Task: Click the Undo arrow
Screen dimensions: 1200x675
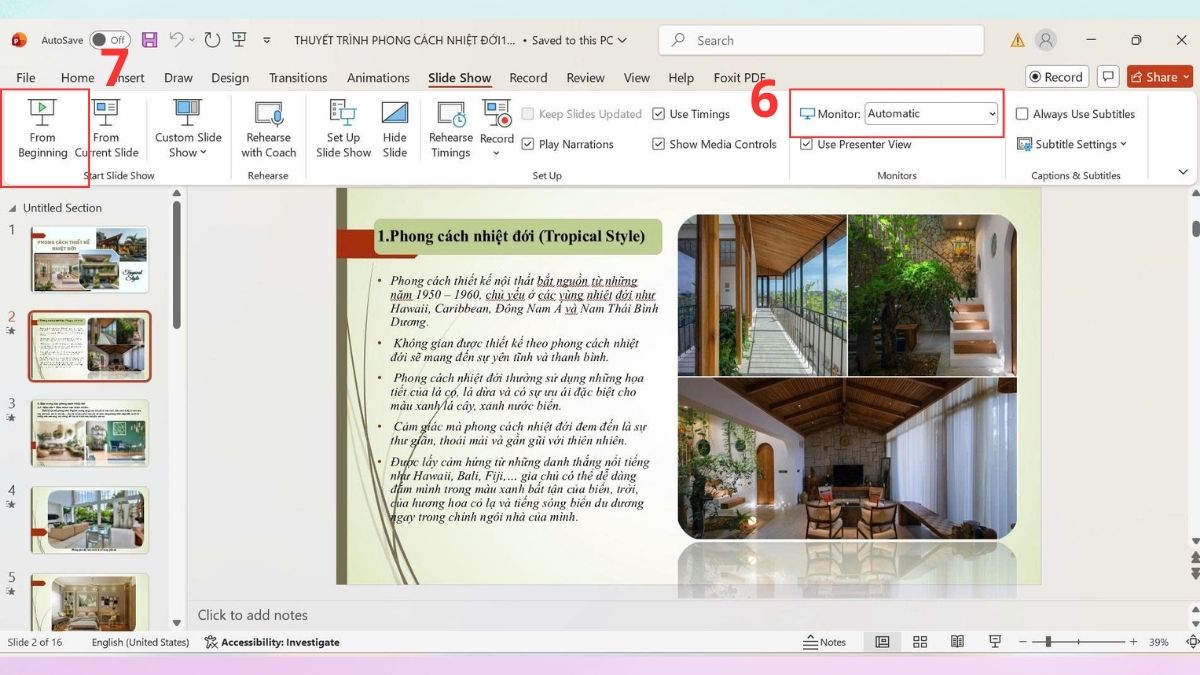Action: (176, 40)
